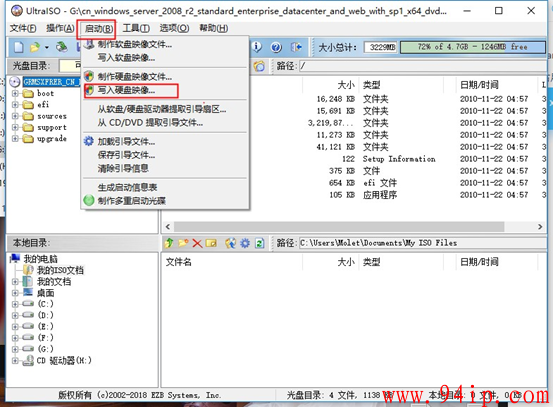Viewport: 553px width, 407px height.
Task: Click the refresh icon in local toolbar
Action: (260, 243)
